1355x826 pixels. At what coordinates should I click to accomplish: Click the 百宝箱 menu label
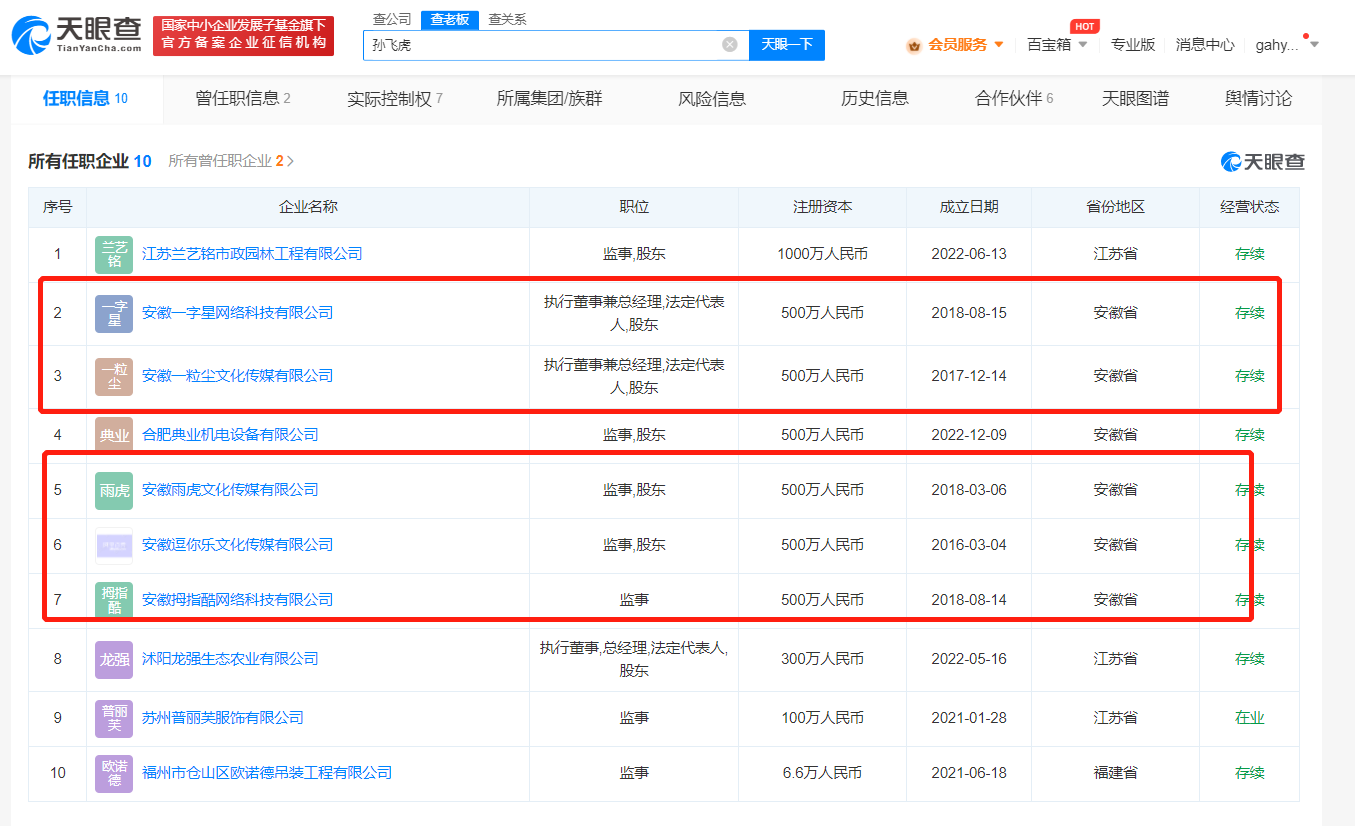(x=1049, y=45)
